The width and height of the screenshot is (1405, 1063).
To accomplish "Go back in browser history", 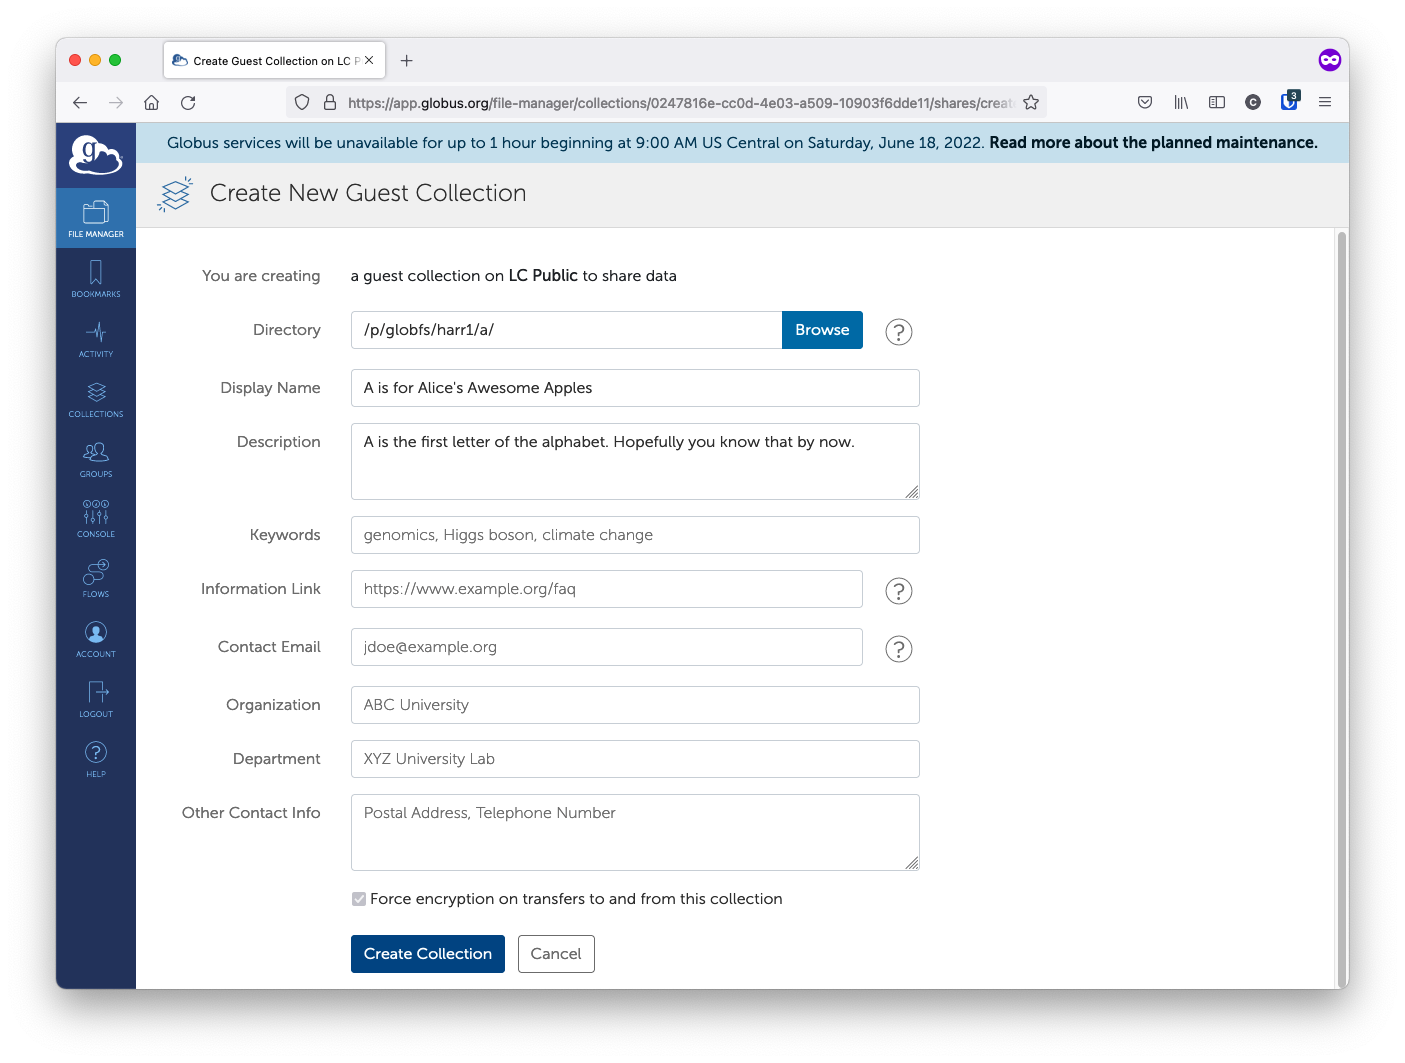I will (x=80, y=102).
